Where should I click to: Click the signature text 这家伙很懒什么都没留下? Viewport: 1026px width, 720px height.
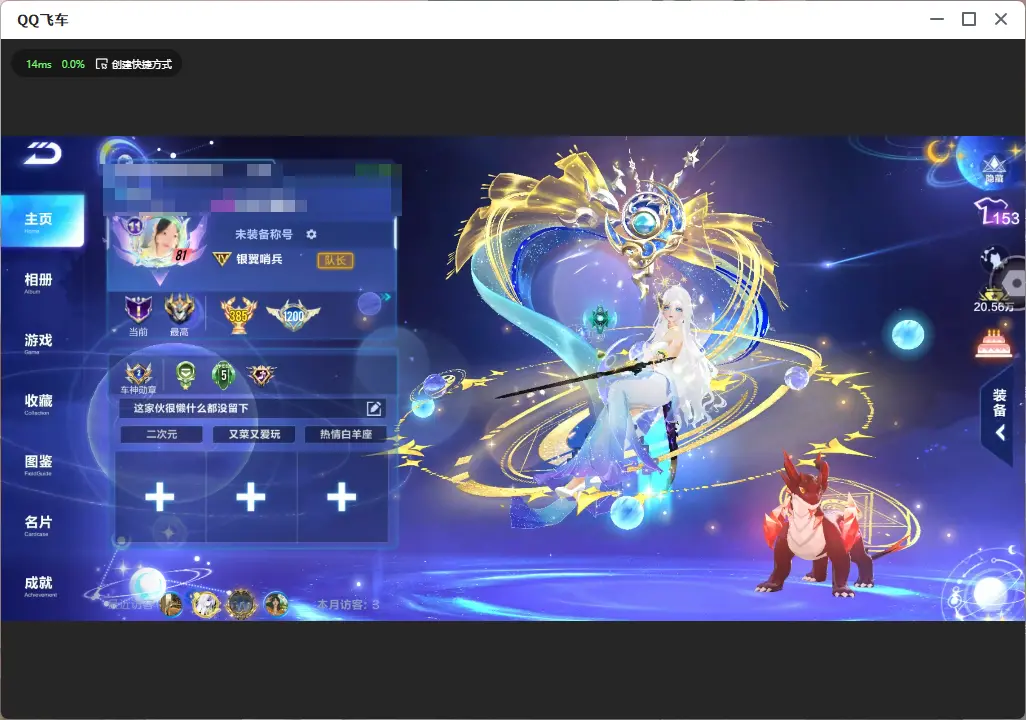(x=191, y=408)
